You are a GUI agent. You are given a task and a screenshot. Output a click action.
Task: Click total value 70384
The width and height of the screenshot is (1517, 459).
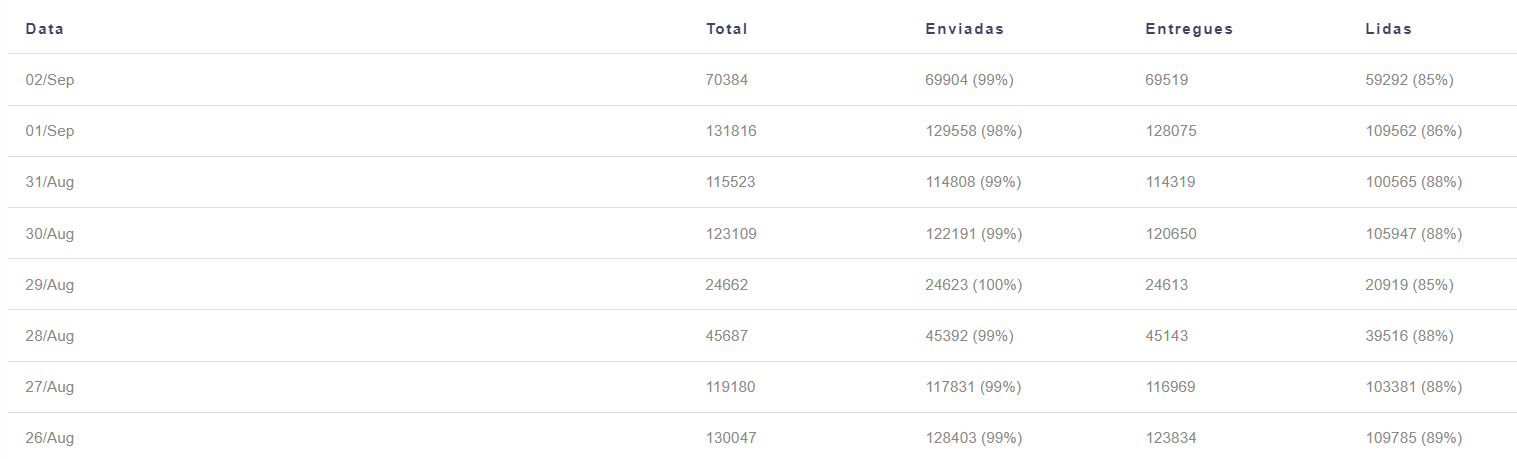(x=727, y=80)
